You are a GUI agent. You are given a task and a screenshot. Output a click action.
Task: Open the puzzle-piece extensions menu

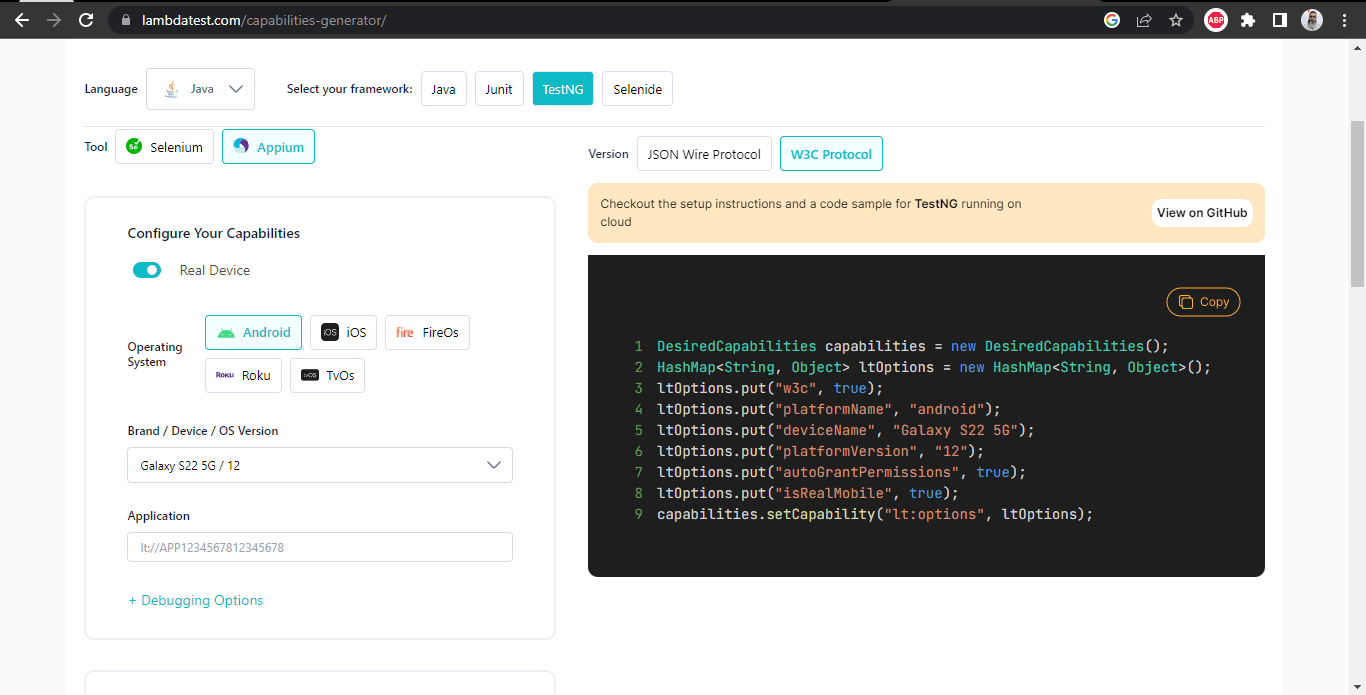click(1247, 20)
